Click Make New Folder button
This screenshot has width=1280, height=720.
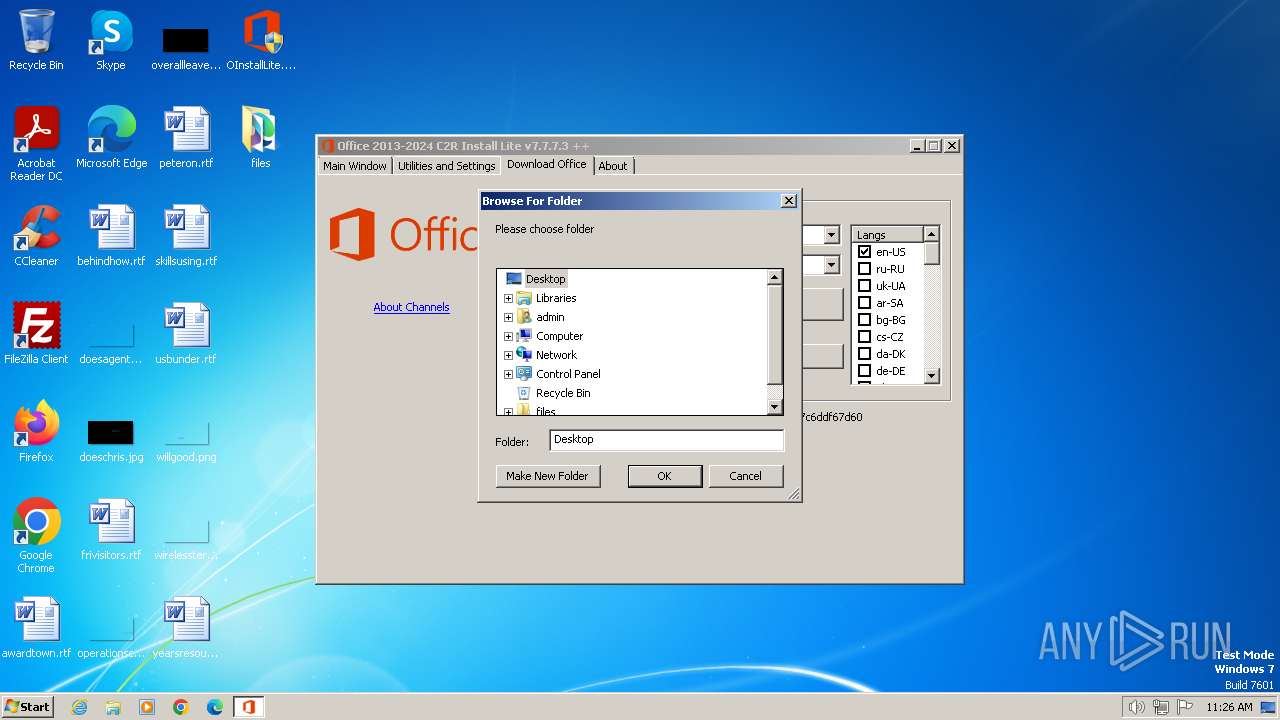(547, 476)
